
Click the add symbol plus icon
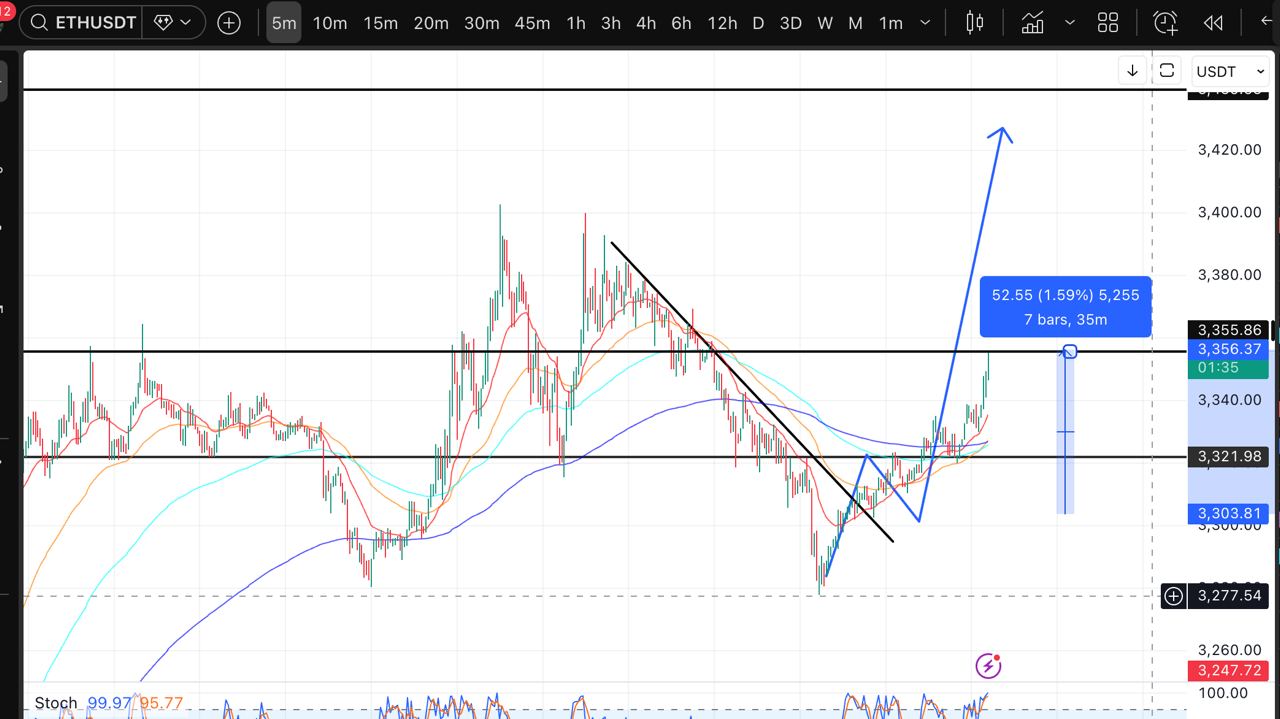(x=229, y=22)
